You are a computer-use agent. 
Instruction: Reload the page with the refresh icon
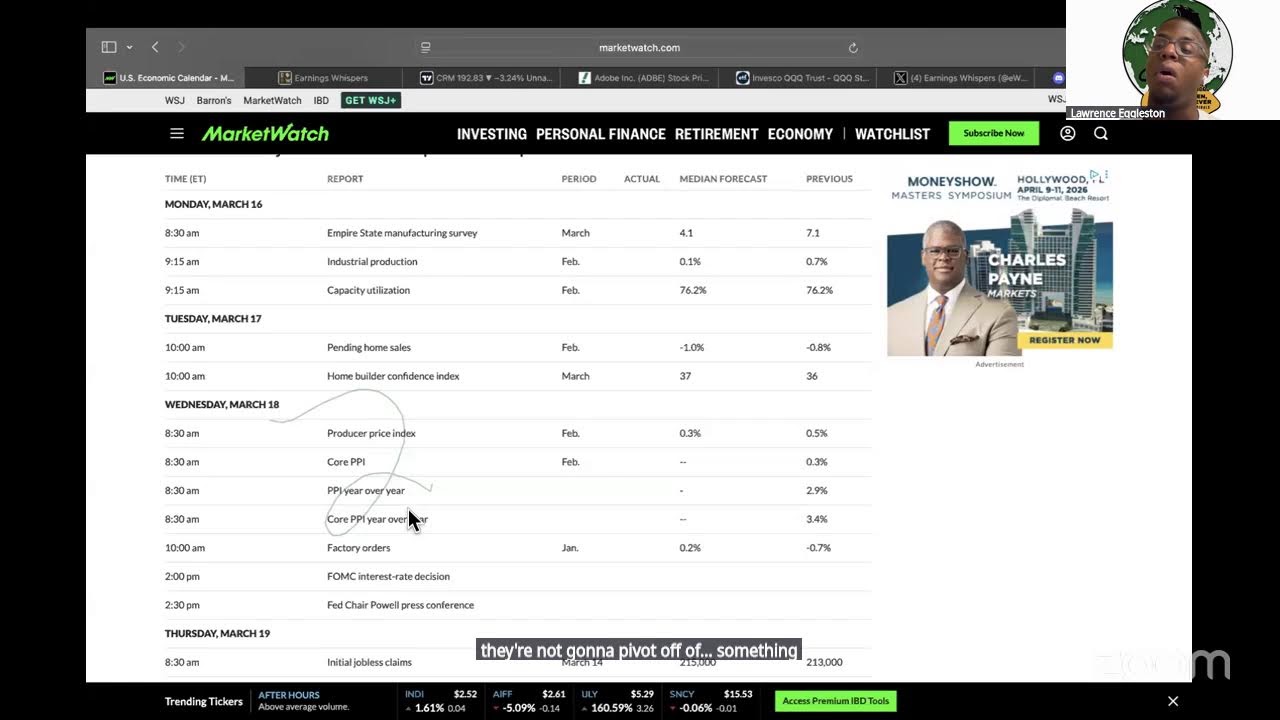coord(853,47)
